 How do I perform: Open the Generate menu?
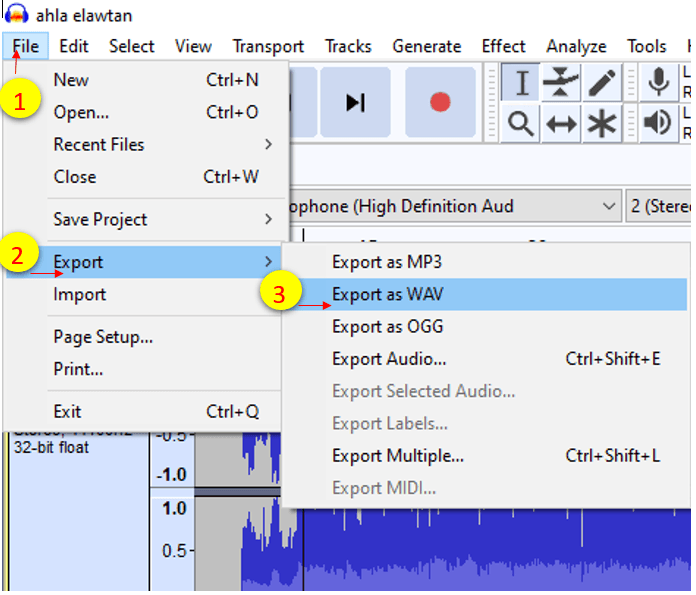(427, 46)
